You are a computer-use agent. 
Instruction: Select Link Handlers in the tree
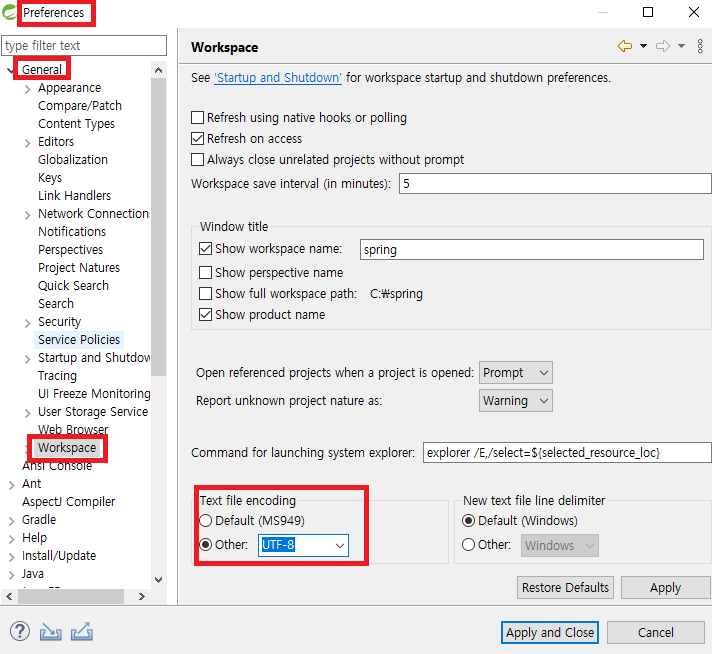pos(74,195)
